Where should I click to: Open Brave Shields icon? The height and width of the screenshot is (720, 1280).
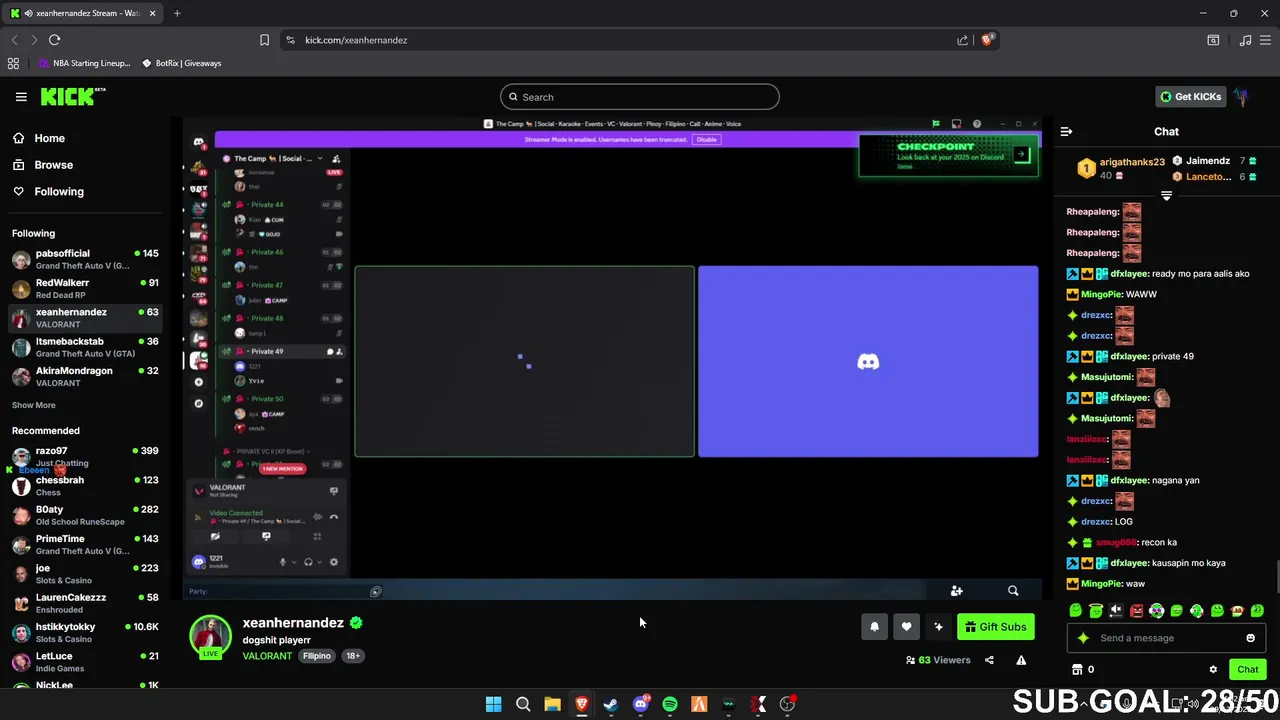click(x=987, y=40)
